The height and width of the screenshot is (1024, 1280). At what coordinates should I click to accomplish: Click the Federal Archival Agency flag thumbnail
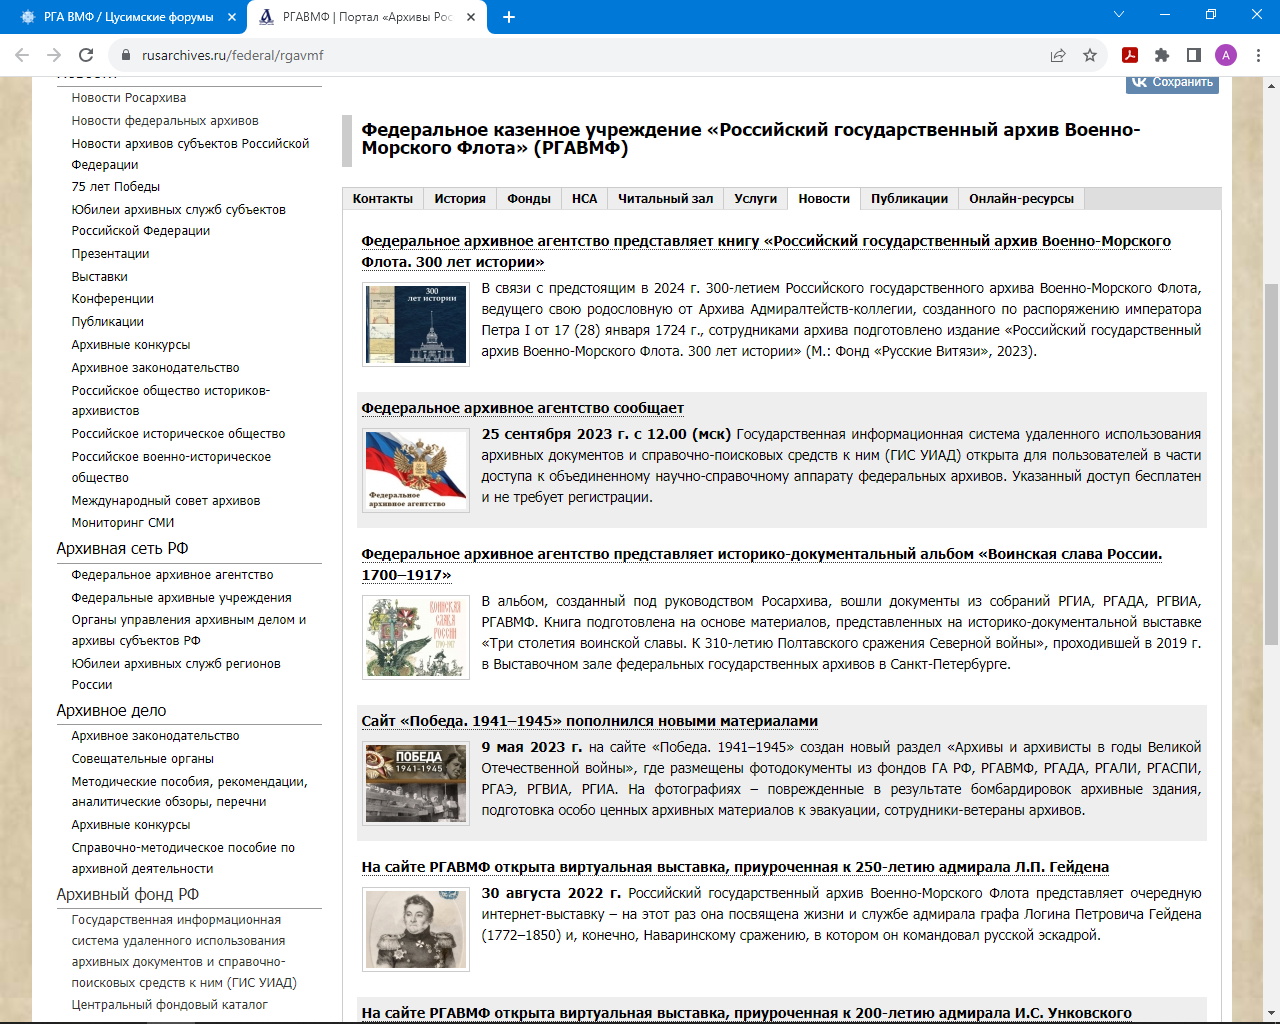pos(416,470)
